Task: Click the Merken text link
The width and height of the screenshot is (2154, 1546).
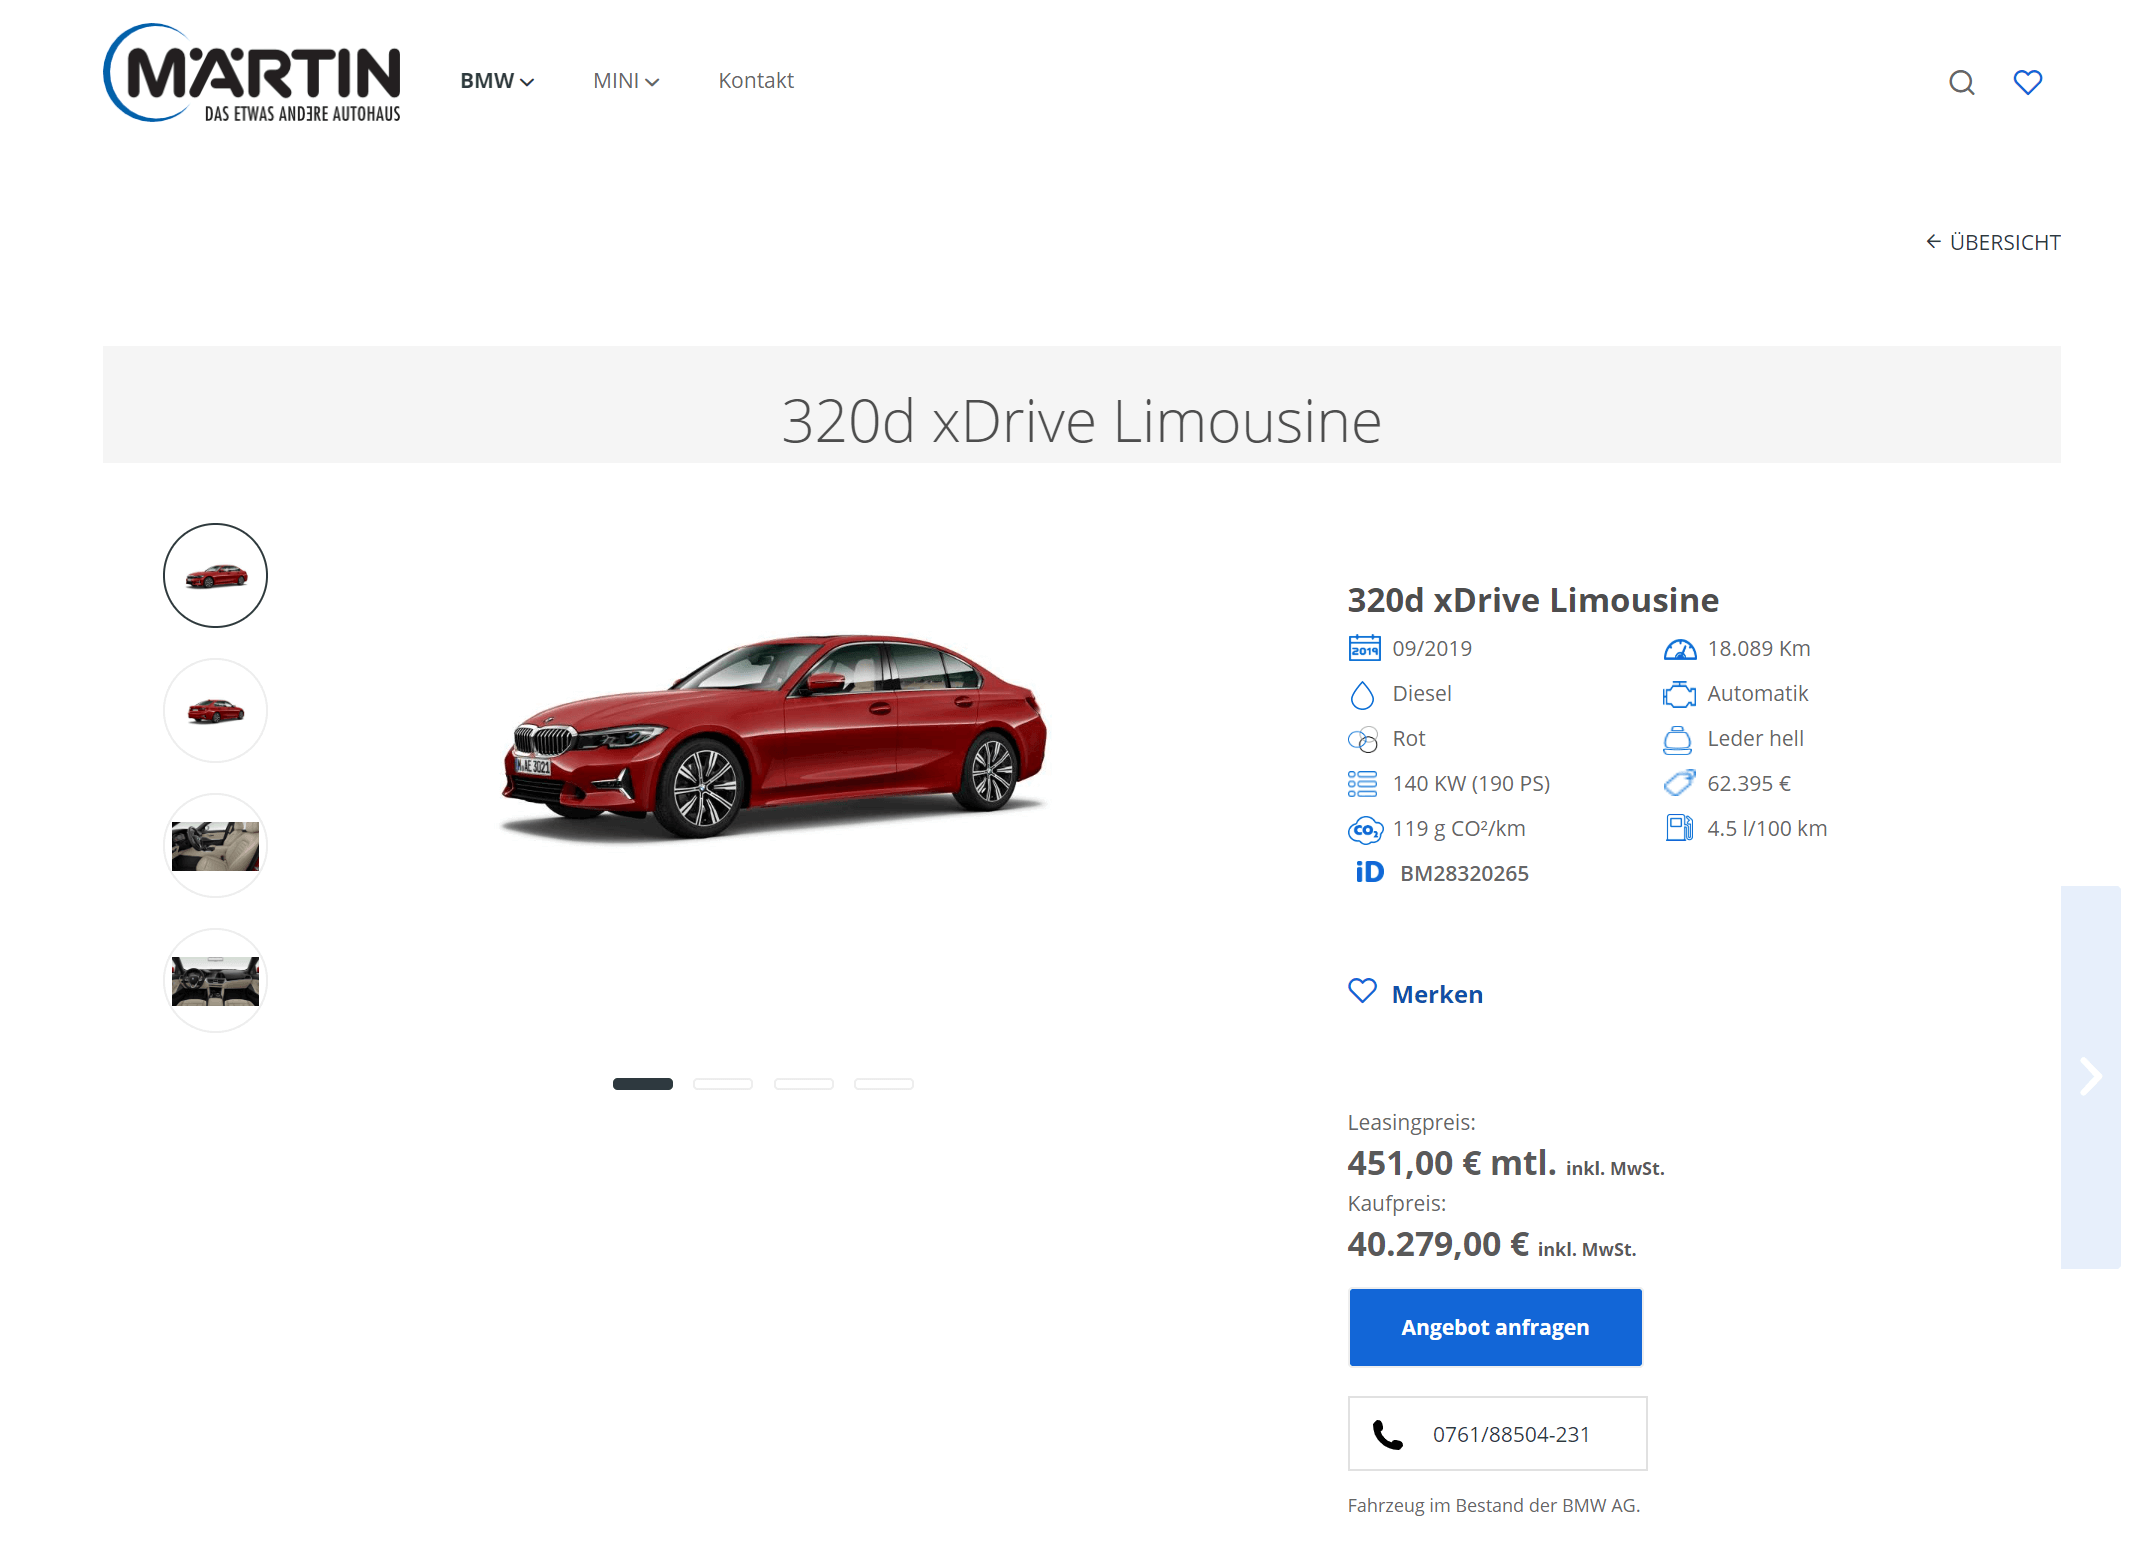Action: coord(1437,994)
